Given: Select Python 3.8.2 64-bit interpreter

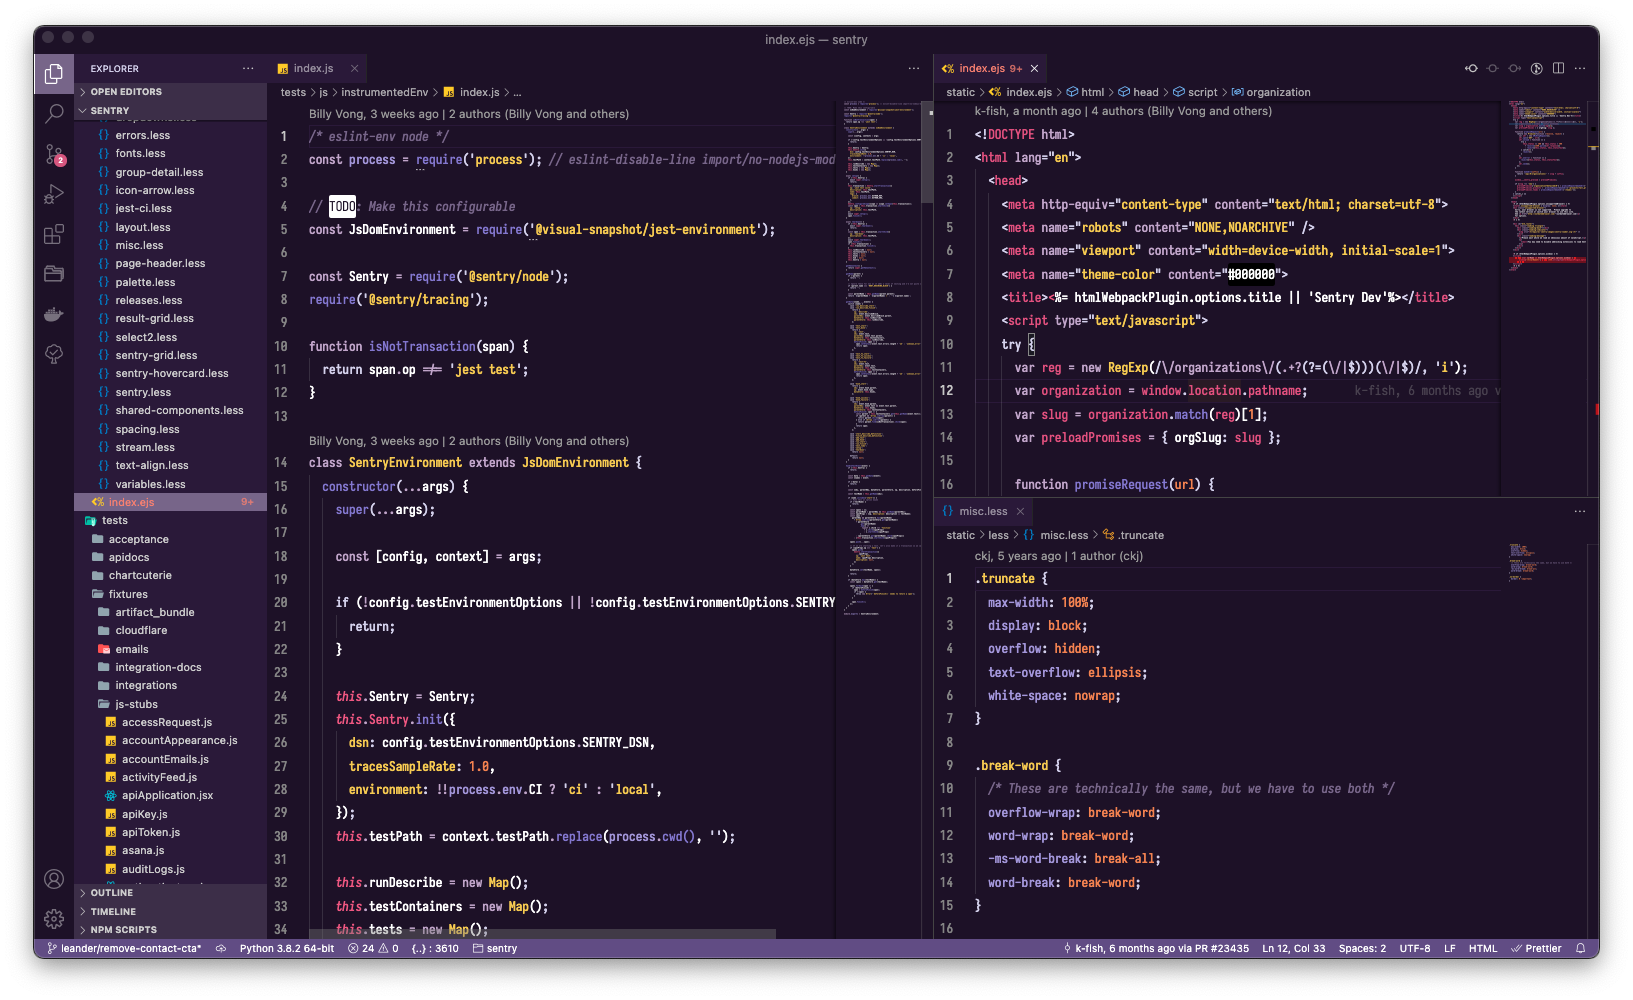Looking at the screenshot, I should click(287, 948).
